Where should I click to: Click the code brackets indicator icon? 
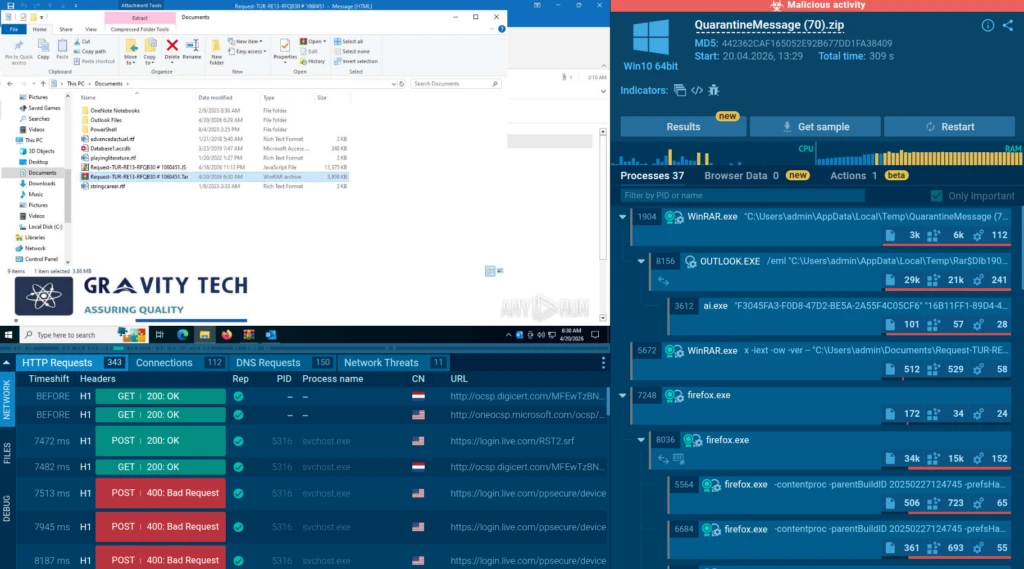pyautogui.click(x=697, y=90)
